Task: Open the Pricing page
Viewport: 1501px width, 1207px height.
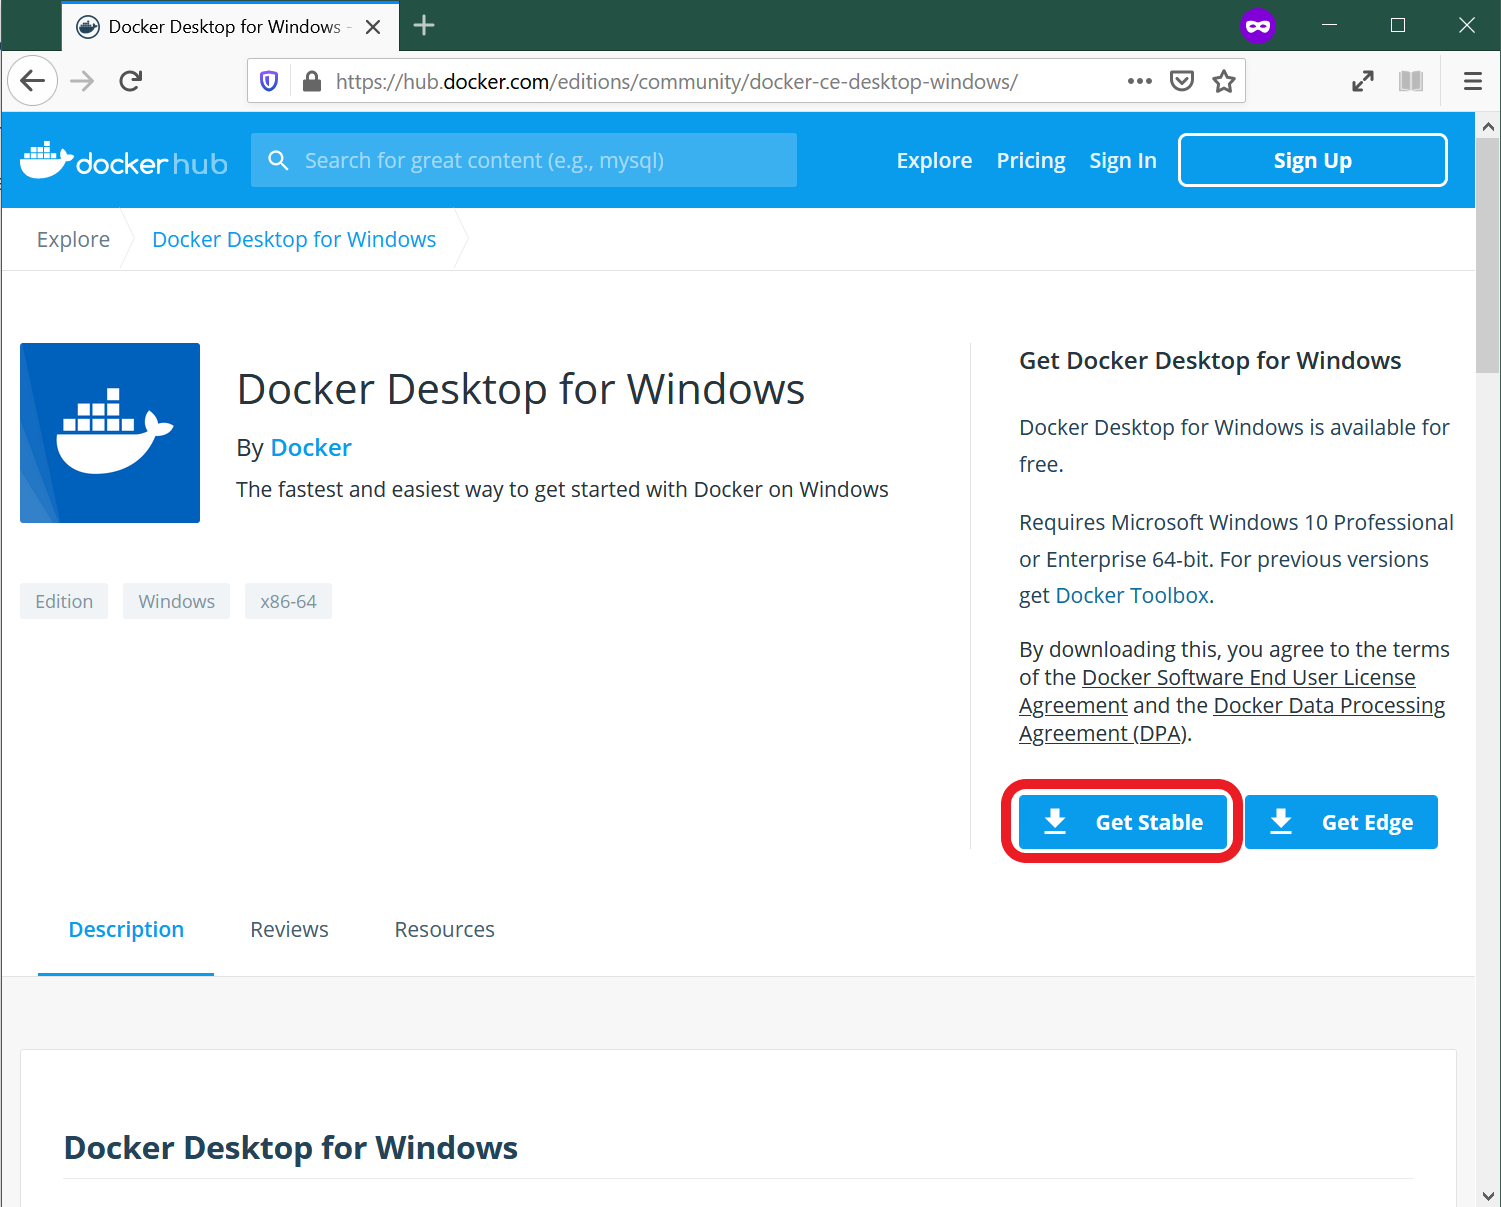Action: coord(1031,160)
